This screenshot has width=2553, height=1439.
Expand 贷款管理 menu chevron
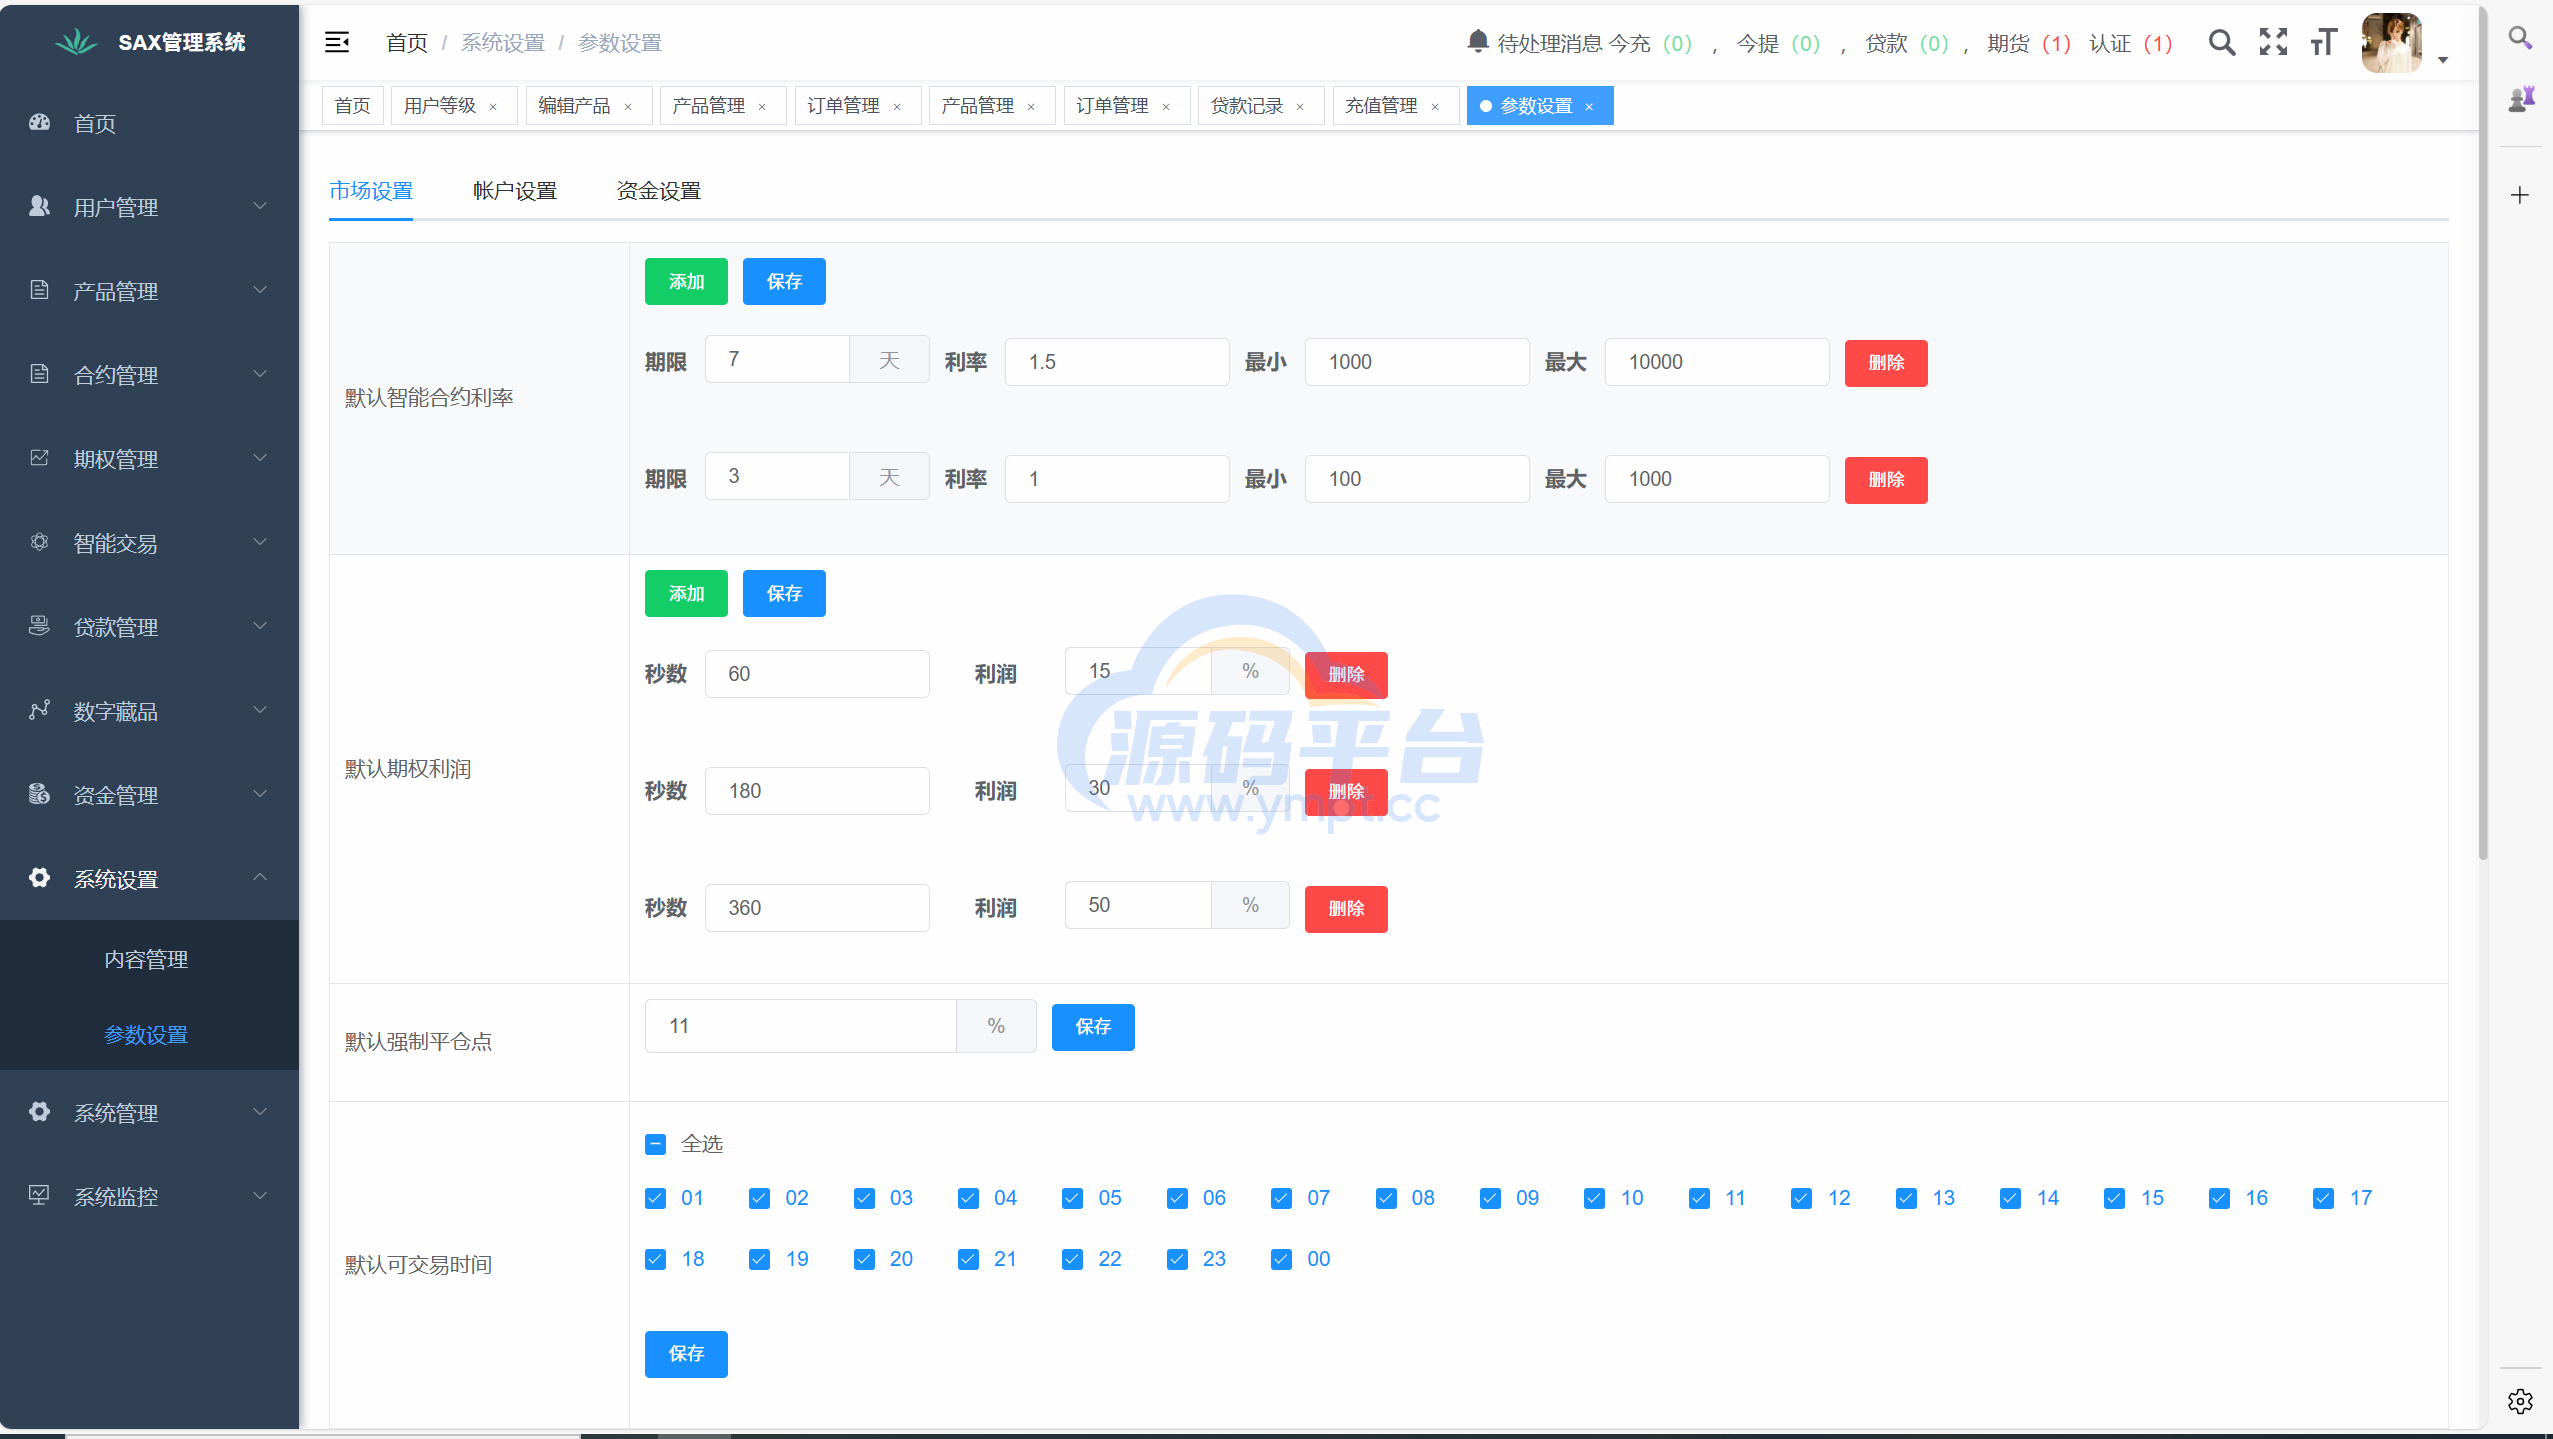coord(260,626)
